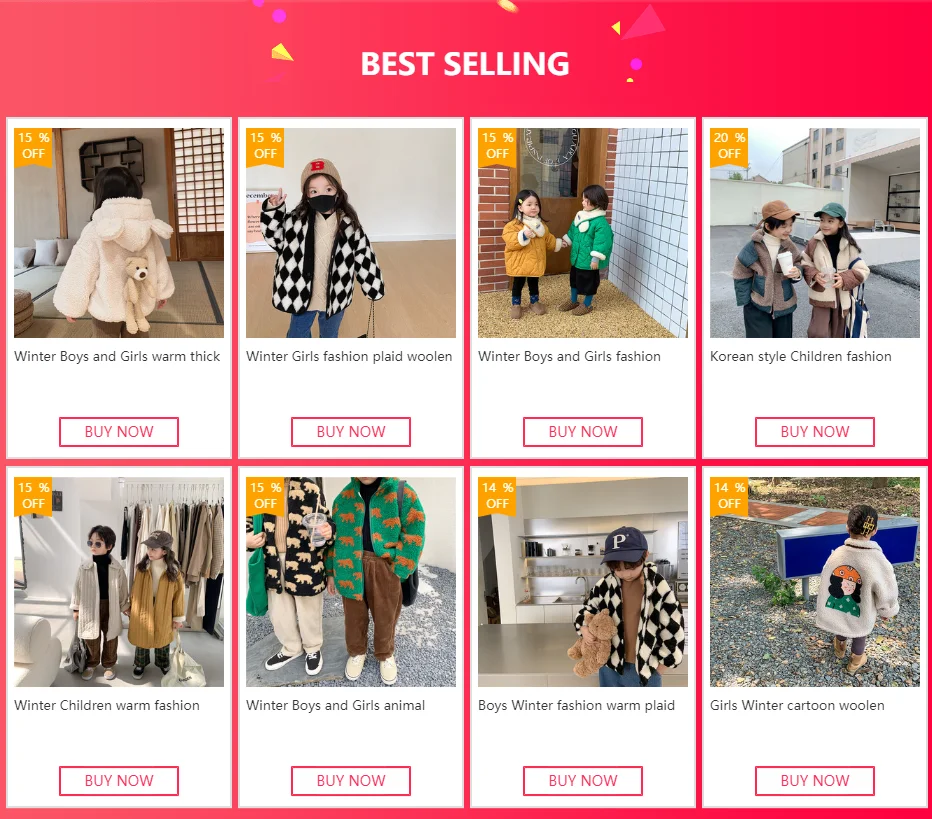Click BUY NOW for Winter Boys and Girls animal
932x819 pixels.
point(351,780)
